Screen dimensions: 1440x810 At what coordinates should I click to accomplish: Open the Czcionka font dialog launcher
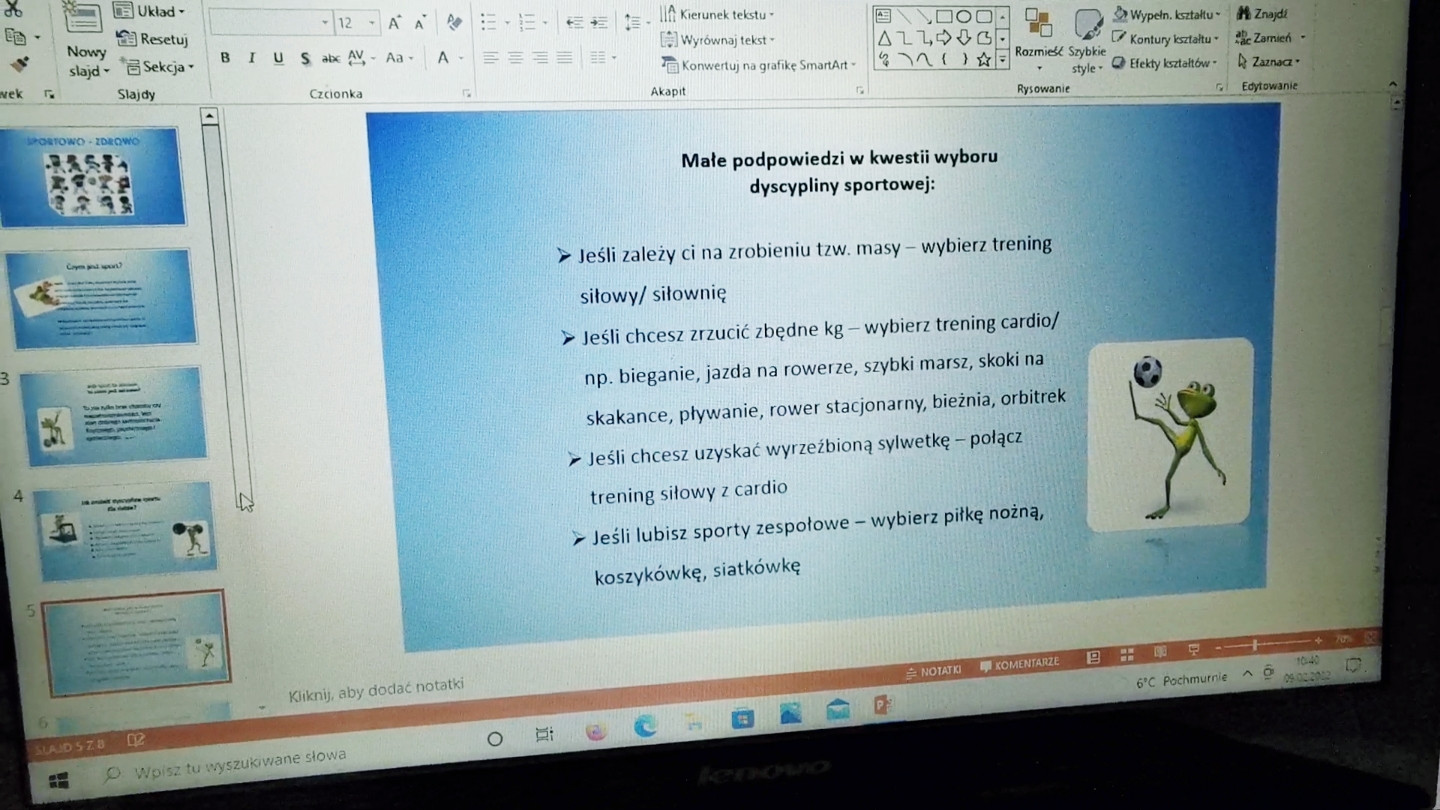(466, 93)
